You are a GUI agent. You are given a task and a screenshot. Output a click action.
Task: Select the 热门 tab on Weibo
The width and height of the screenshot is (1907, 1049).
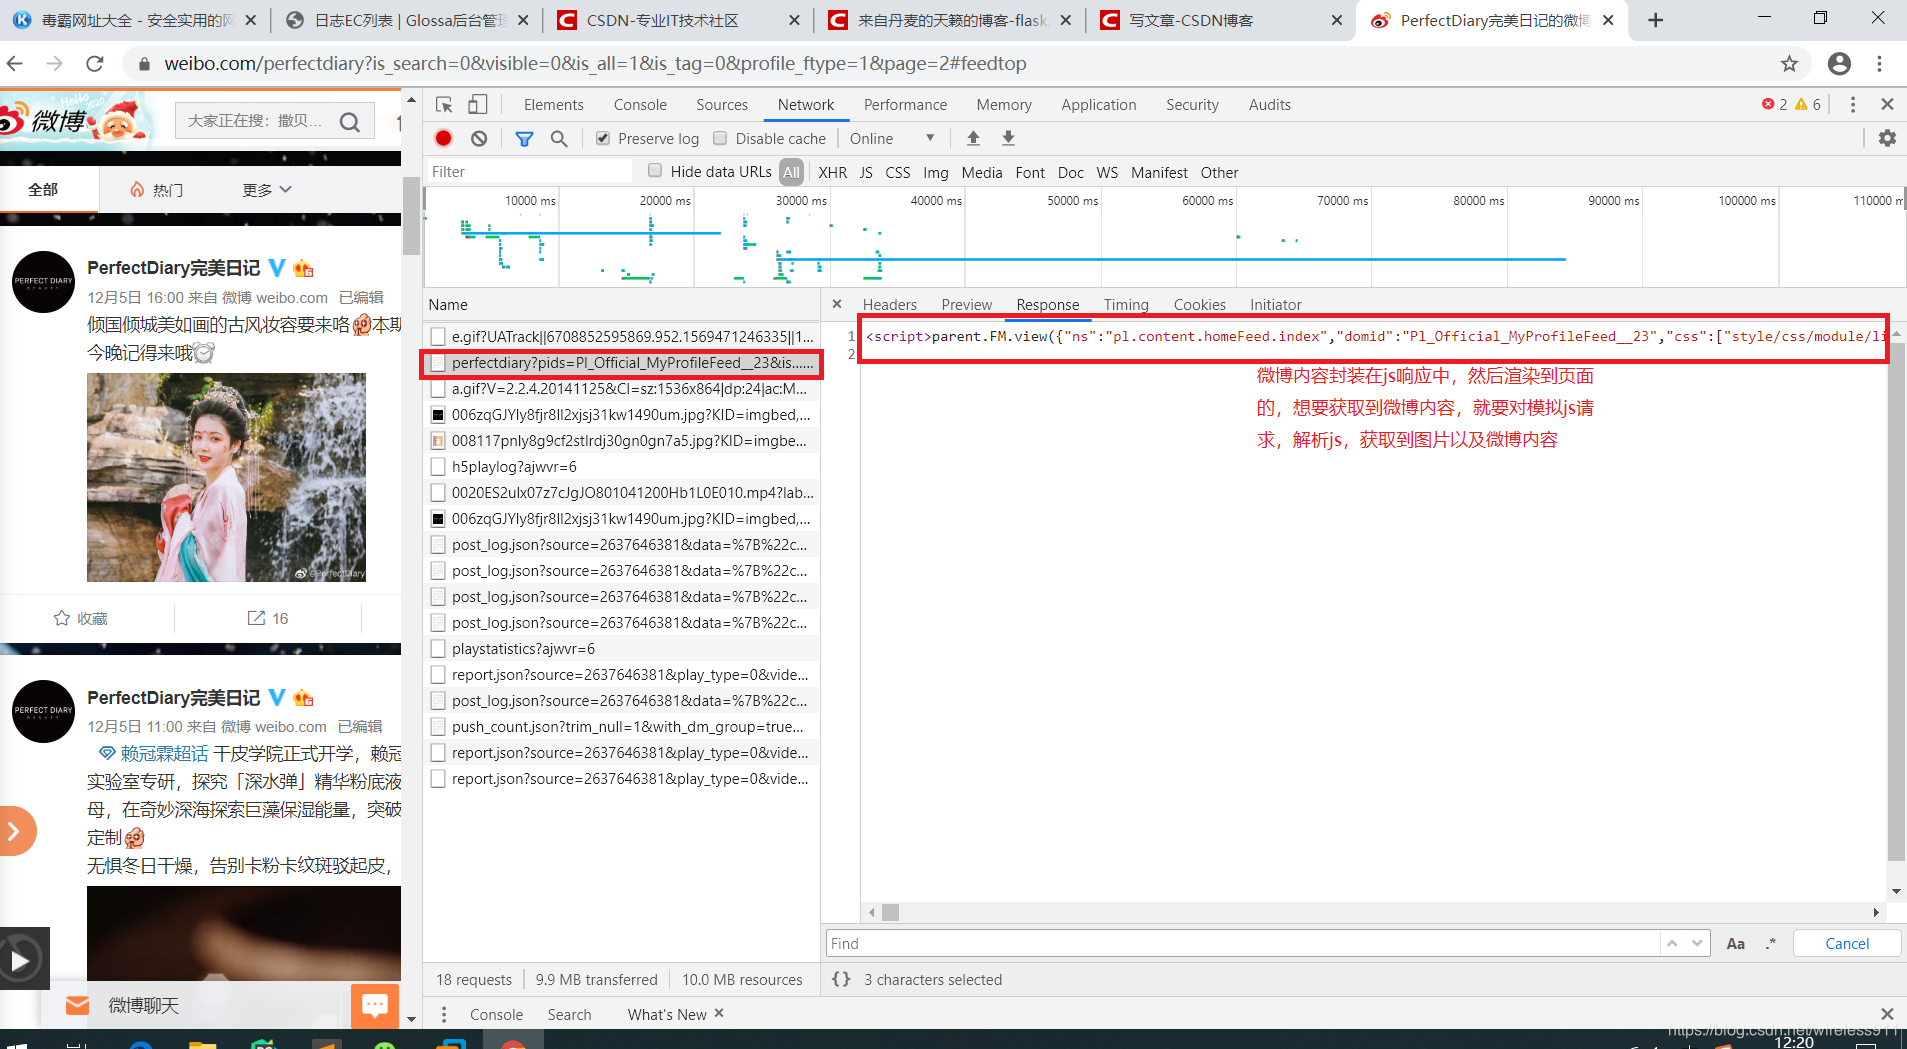[x=157, y=189]
